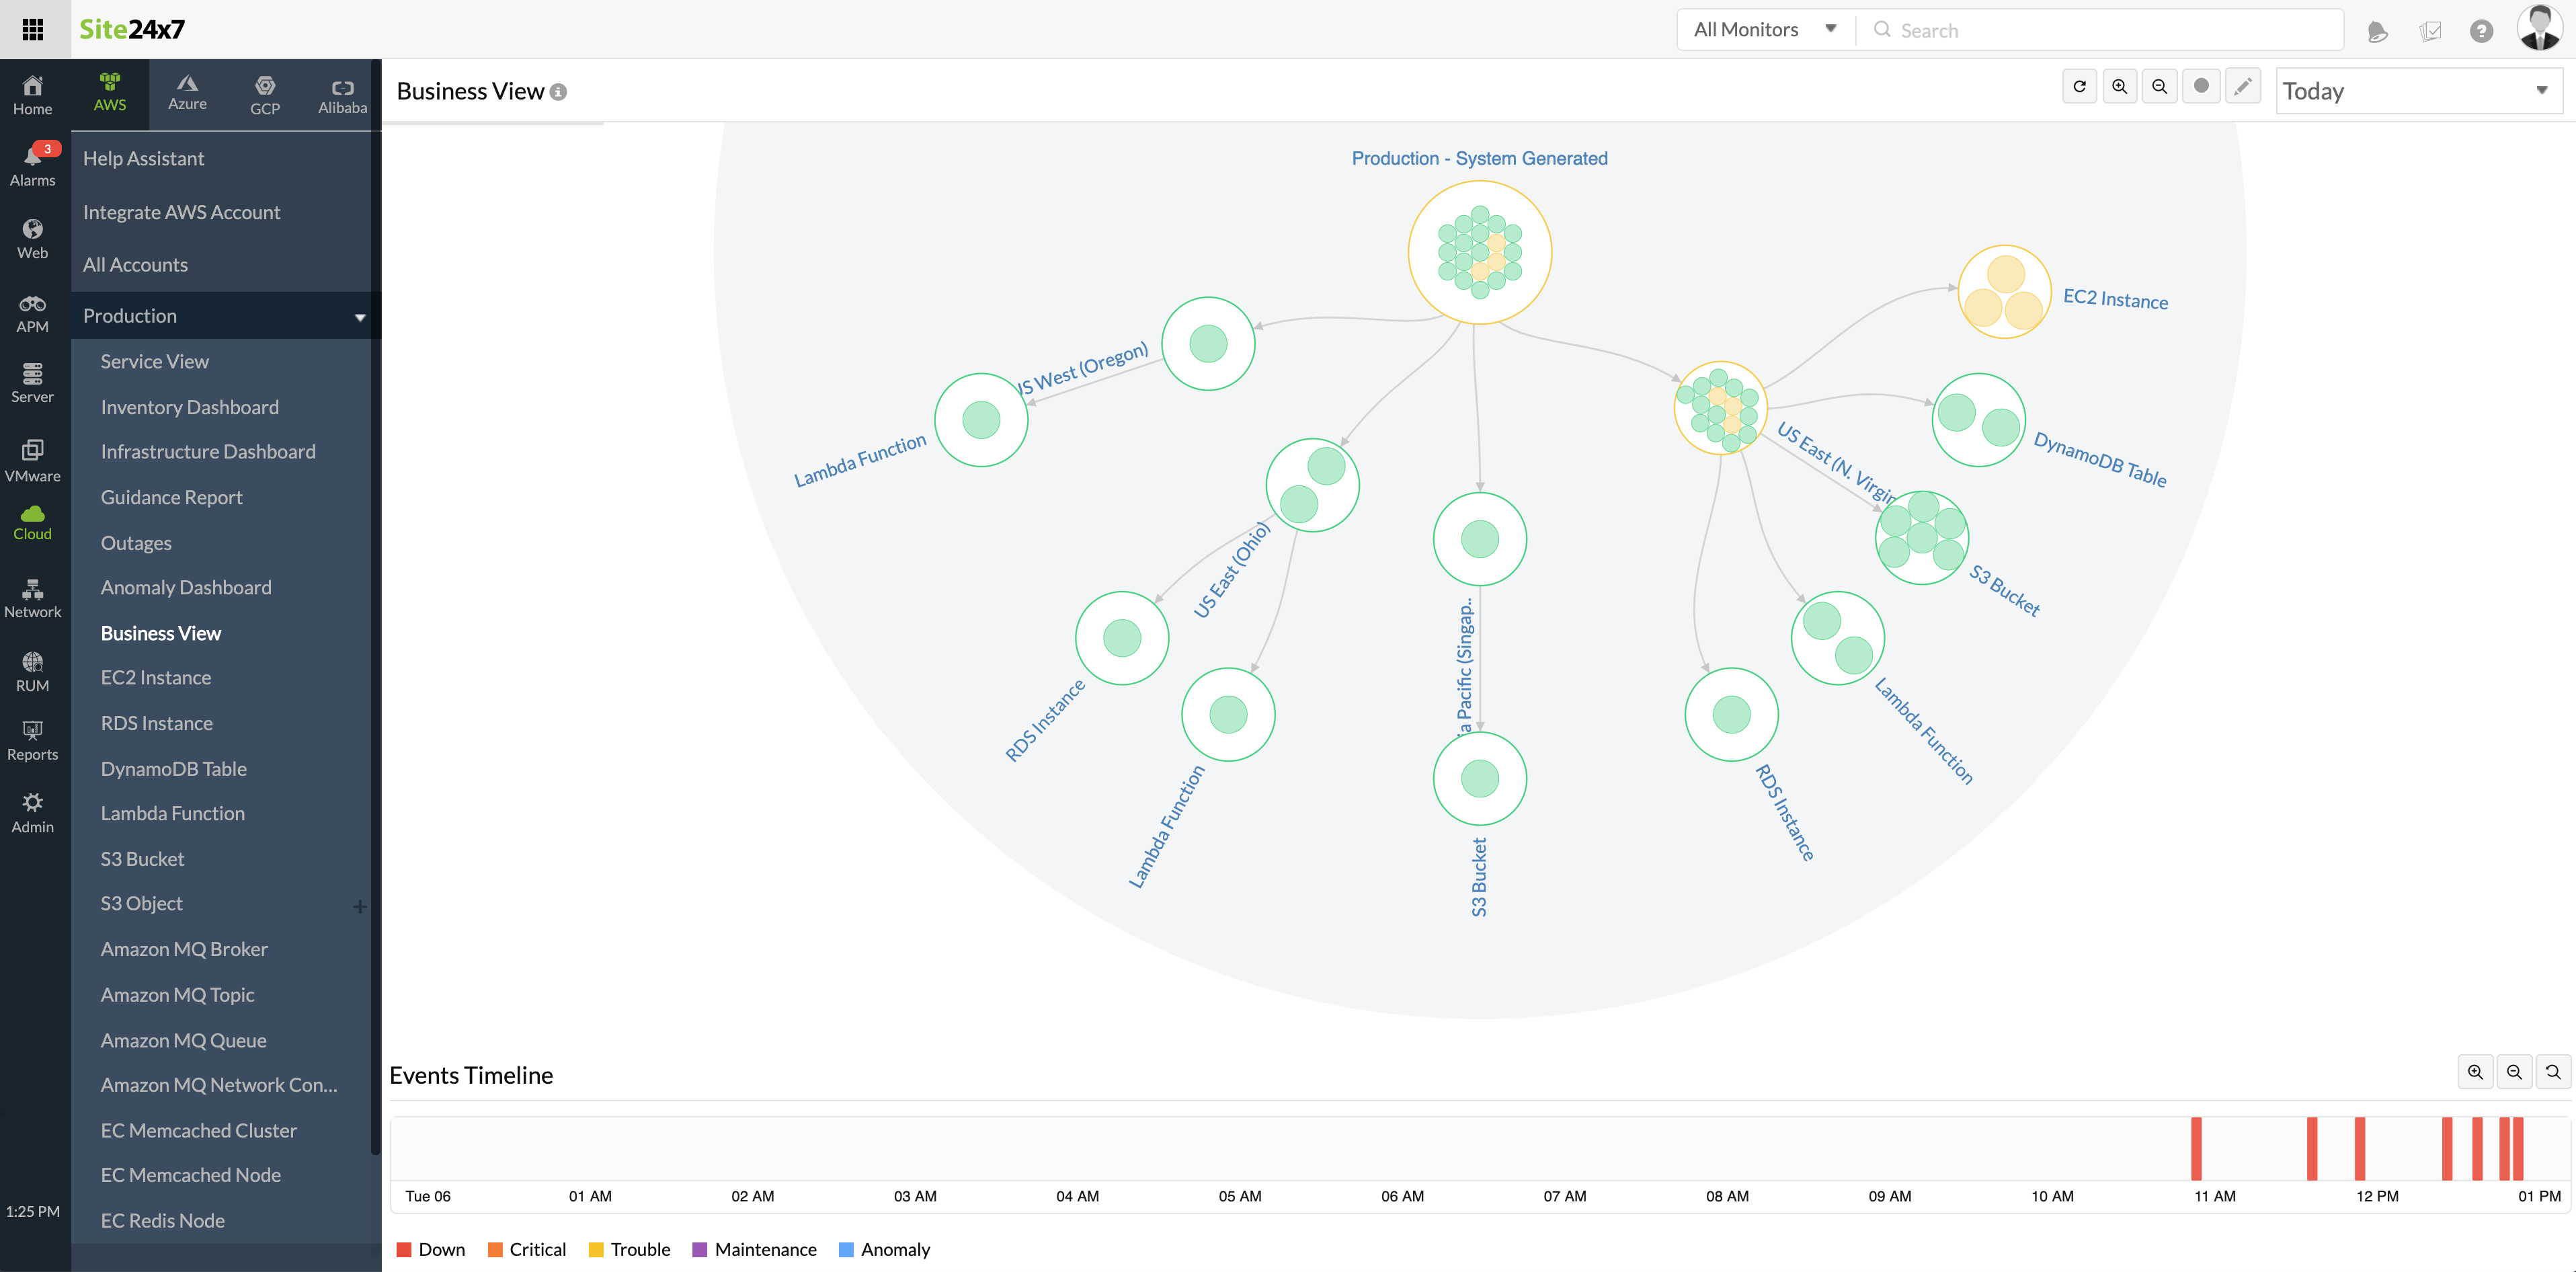Click the zoom-out icon on Business View

tap(2157, 87)
